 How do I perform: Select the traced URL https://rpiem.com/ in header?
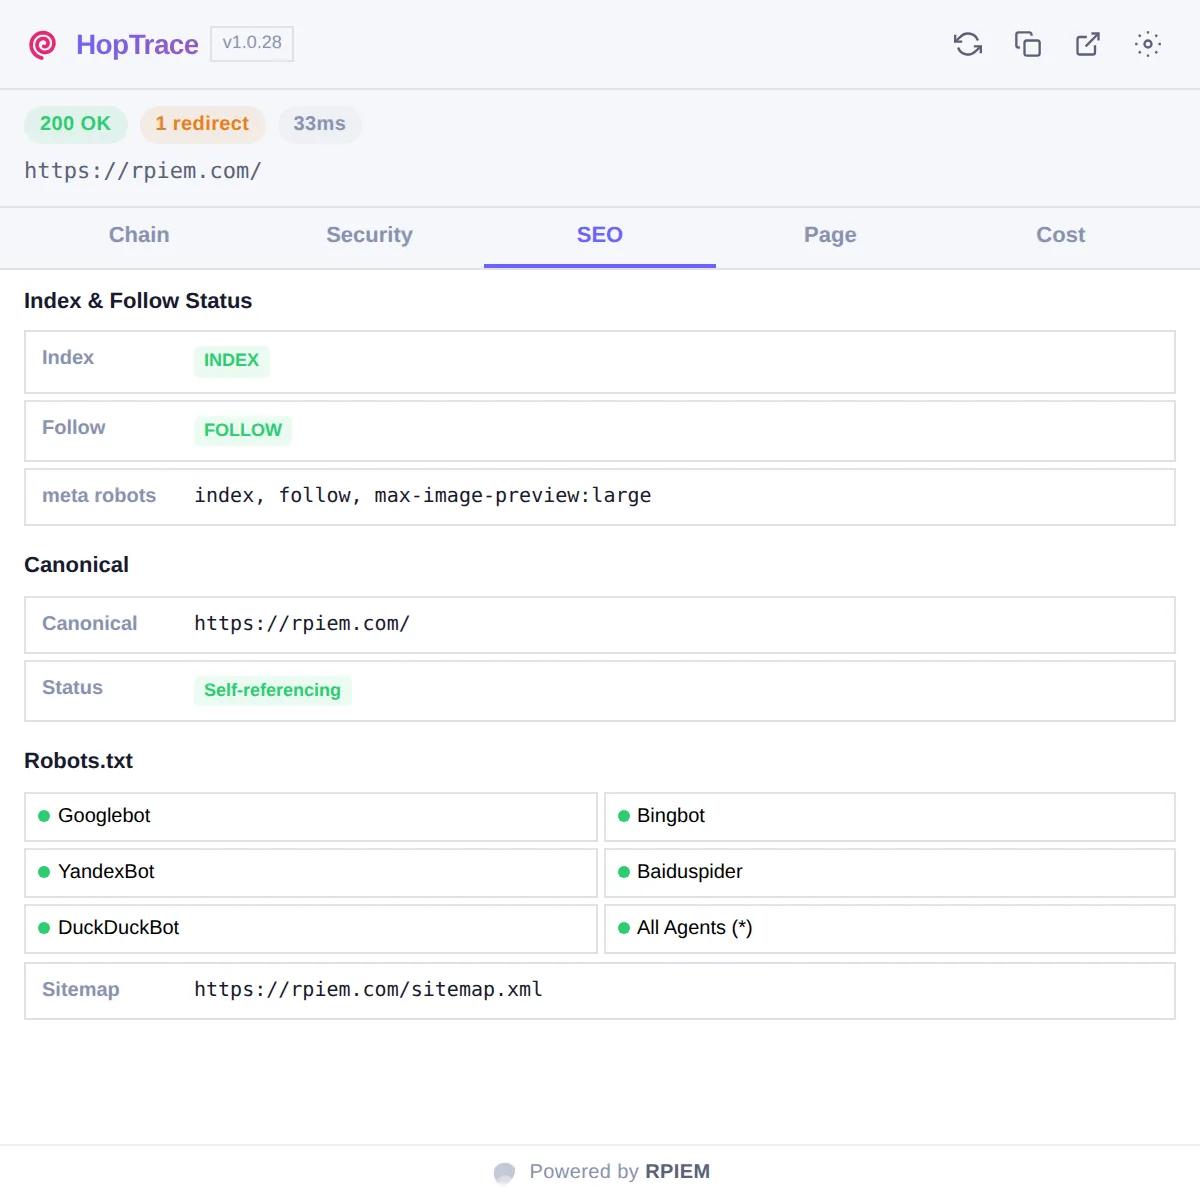[143, 171]
